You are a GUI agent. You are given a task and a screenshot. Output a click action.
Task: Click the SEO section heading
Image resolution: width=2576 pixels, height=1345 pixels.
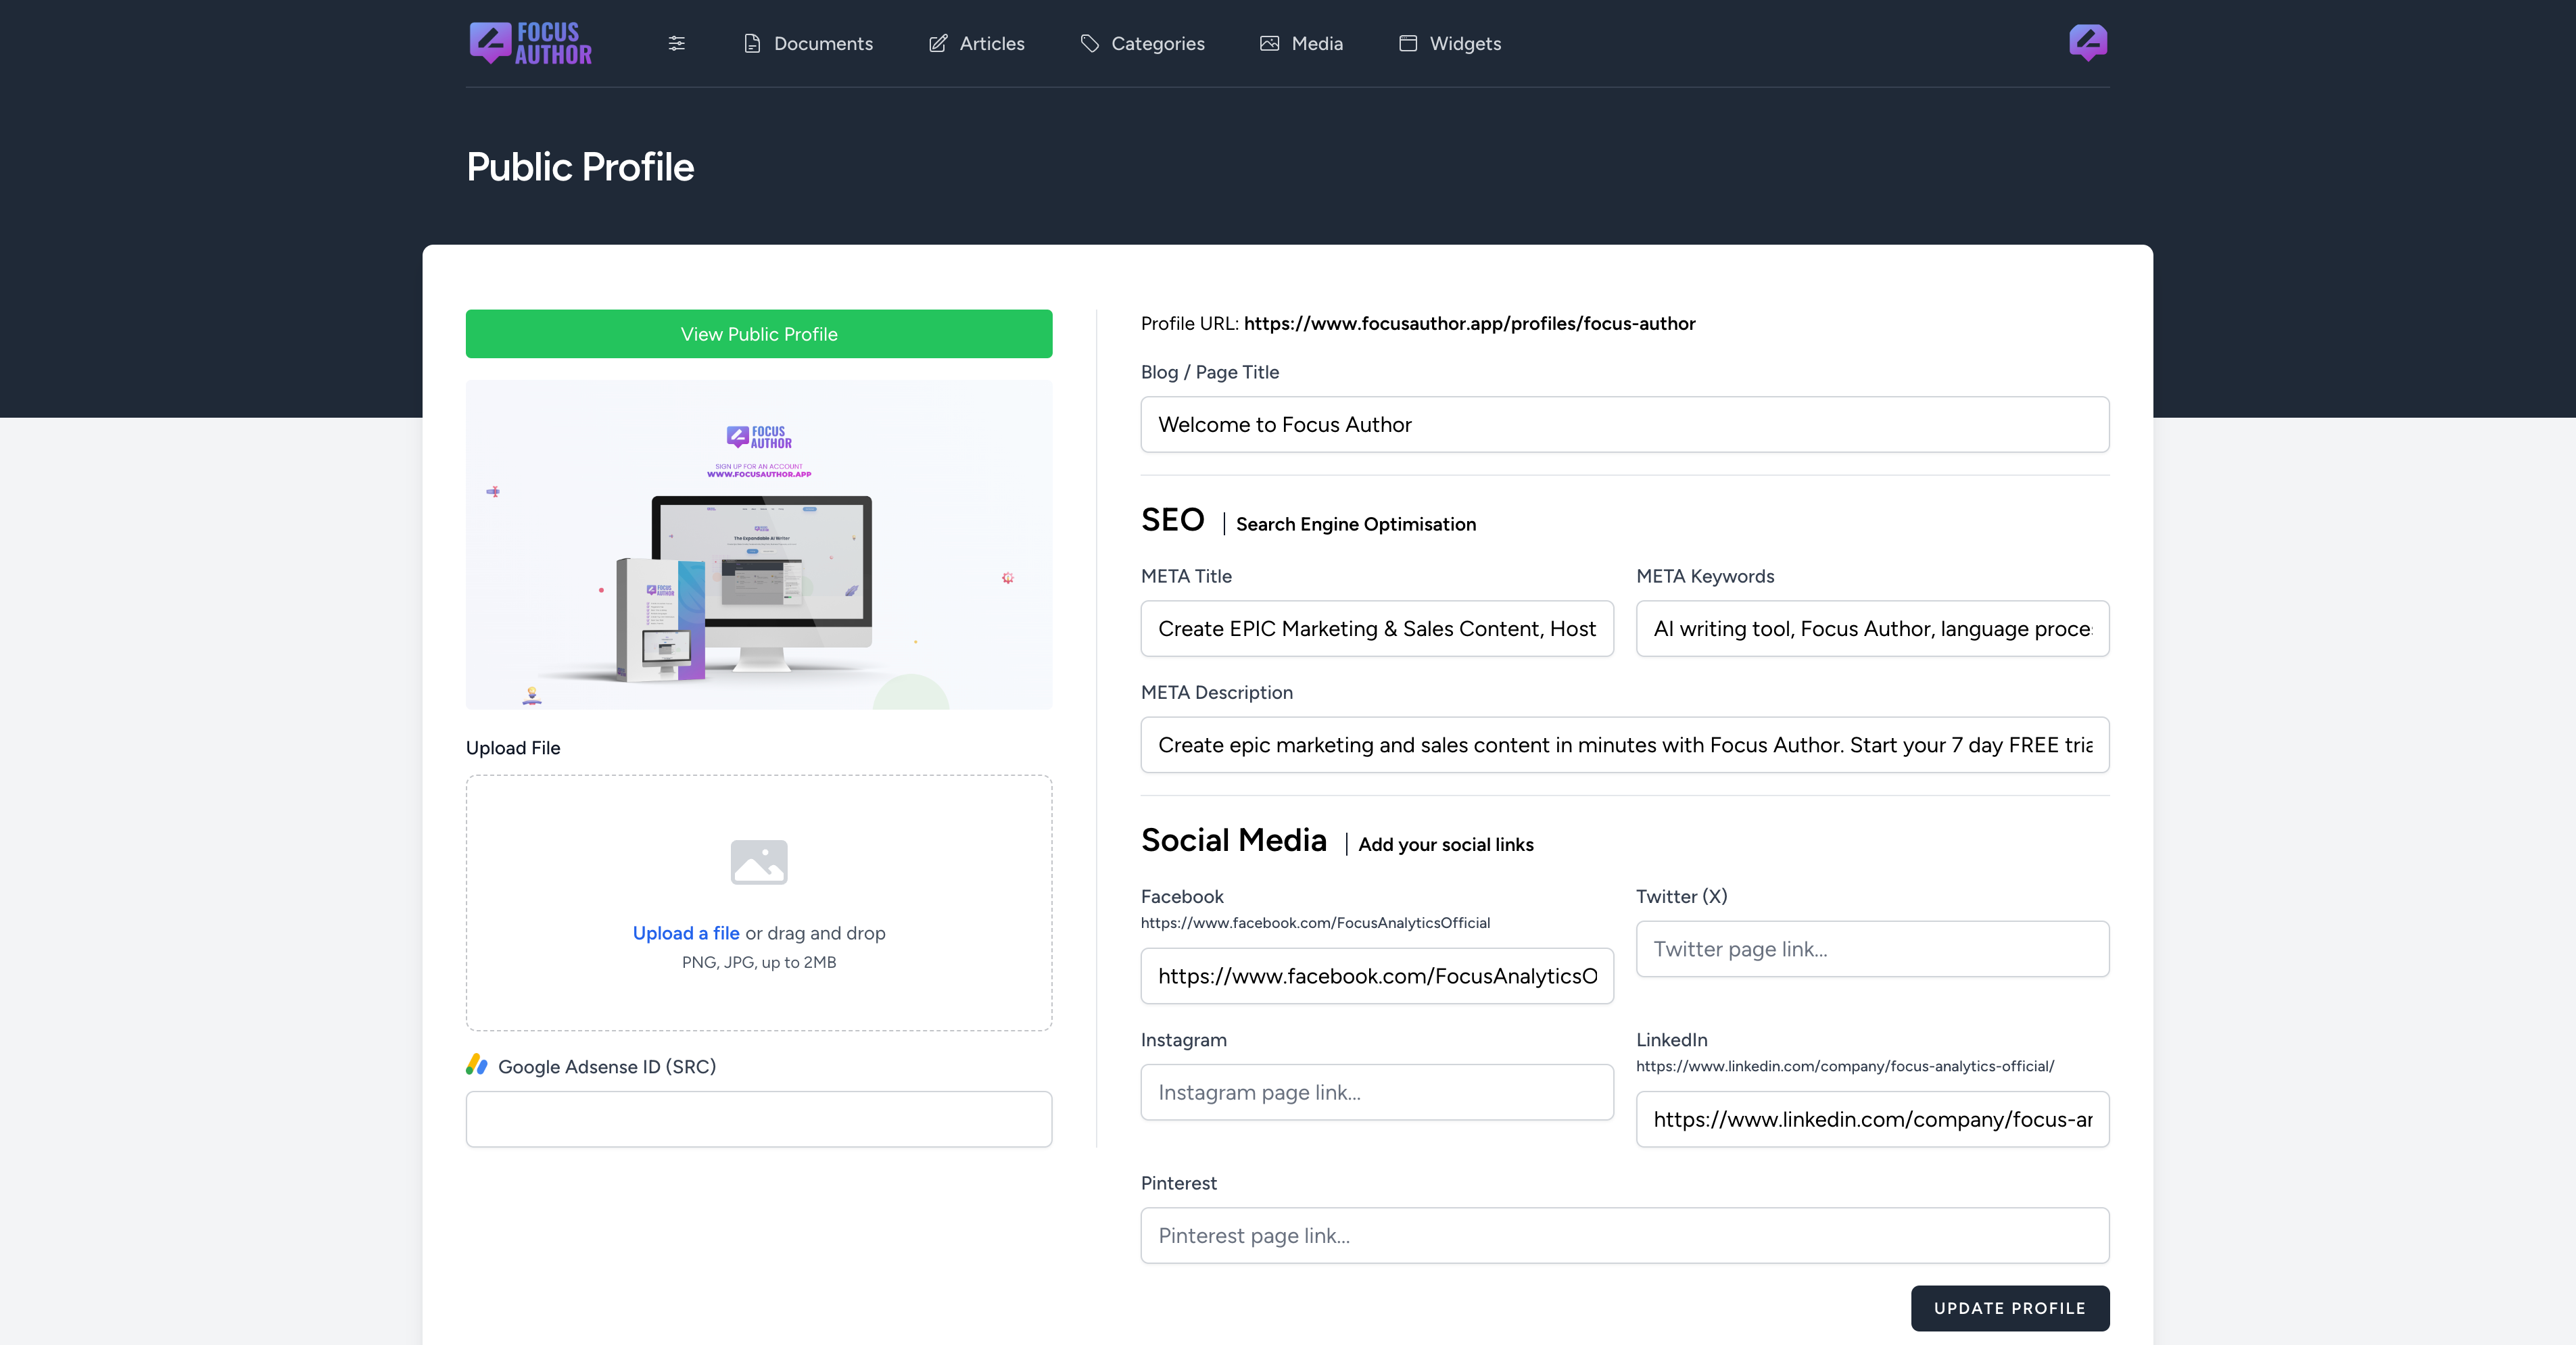coord(1173,520)
